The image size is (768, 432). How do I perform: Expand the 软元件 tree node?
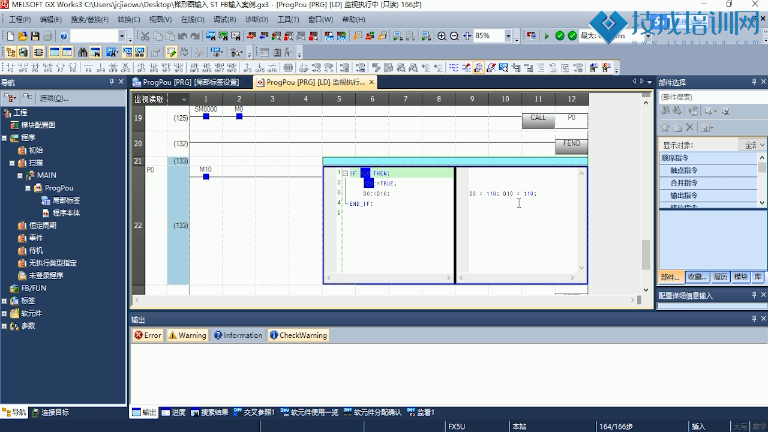[x=4, y=313]
